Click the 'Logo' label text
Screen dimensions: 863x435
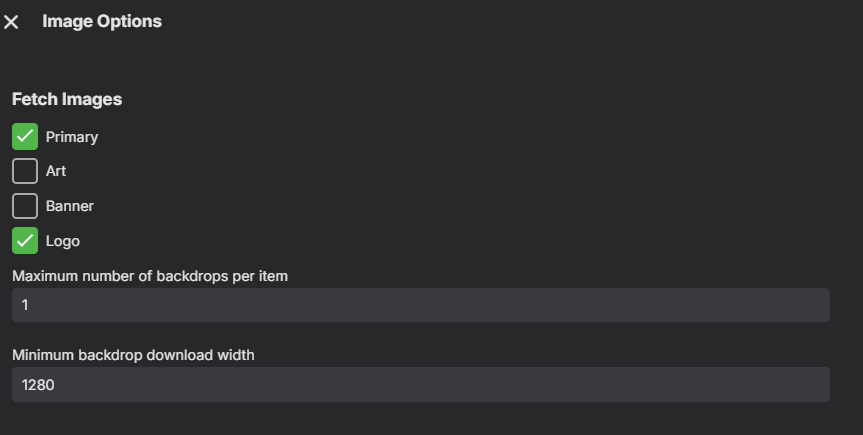click(x=63, y=241)
